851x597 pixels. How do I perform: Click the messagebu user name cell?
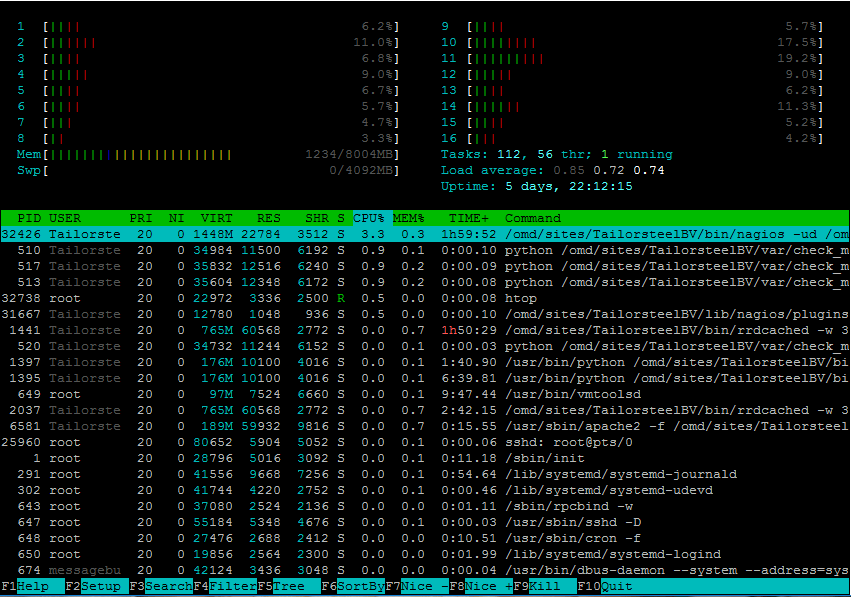click(x=85, y=570)
